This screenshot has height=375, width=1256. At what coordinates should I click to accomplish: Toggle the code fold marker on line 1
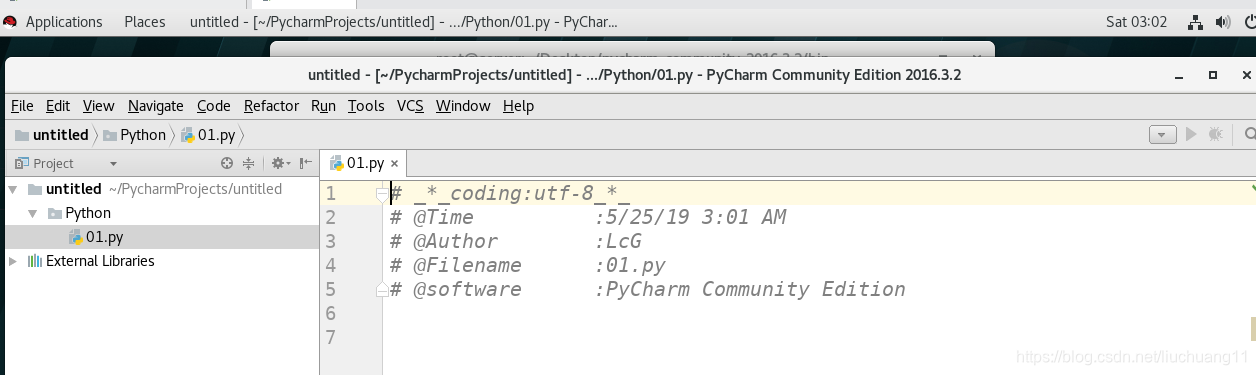pos(382,193)
